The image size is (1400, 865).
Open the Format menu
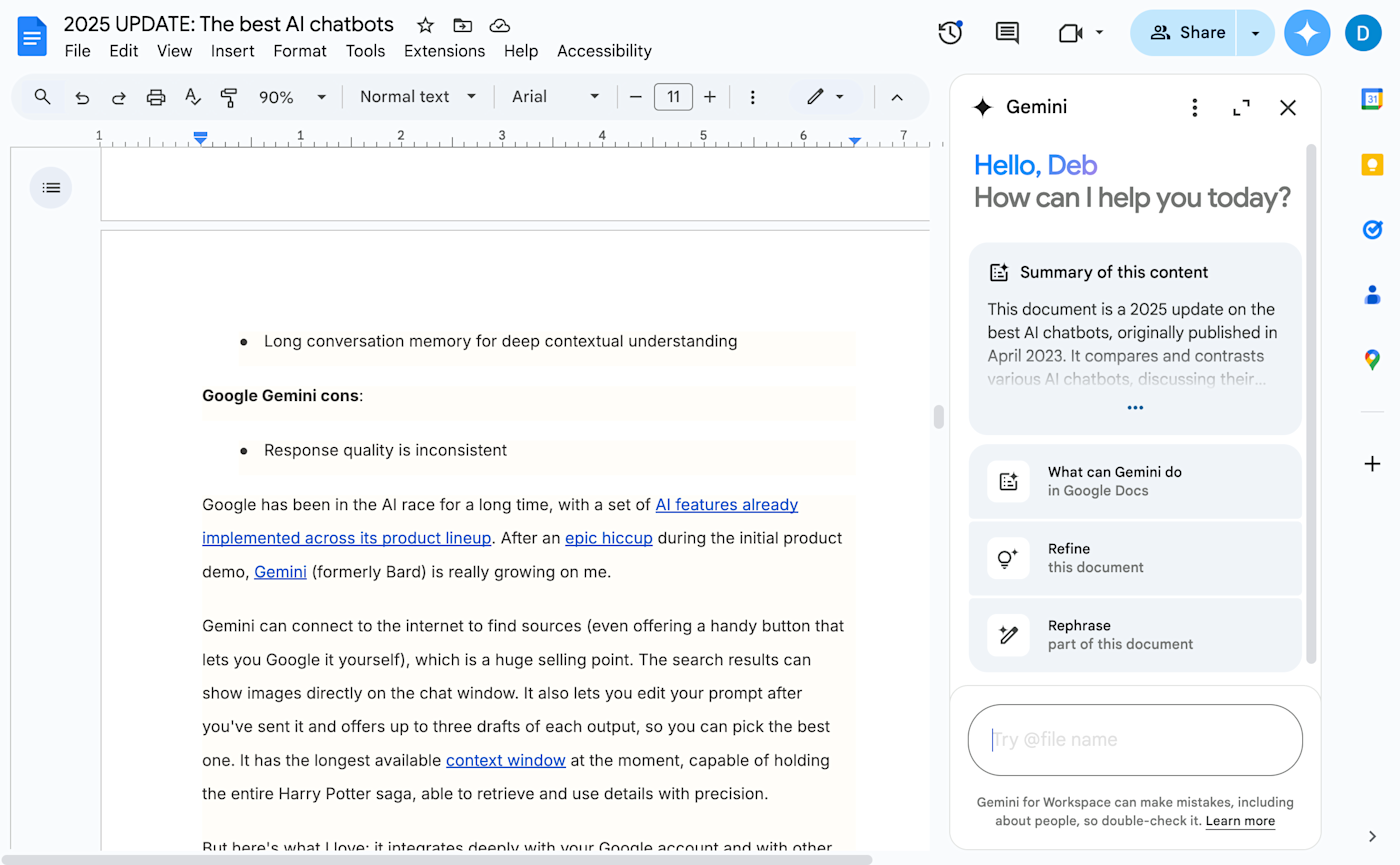point(300,51)
